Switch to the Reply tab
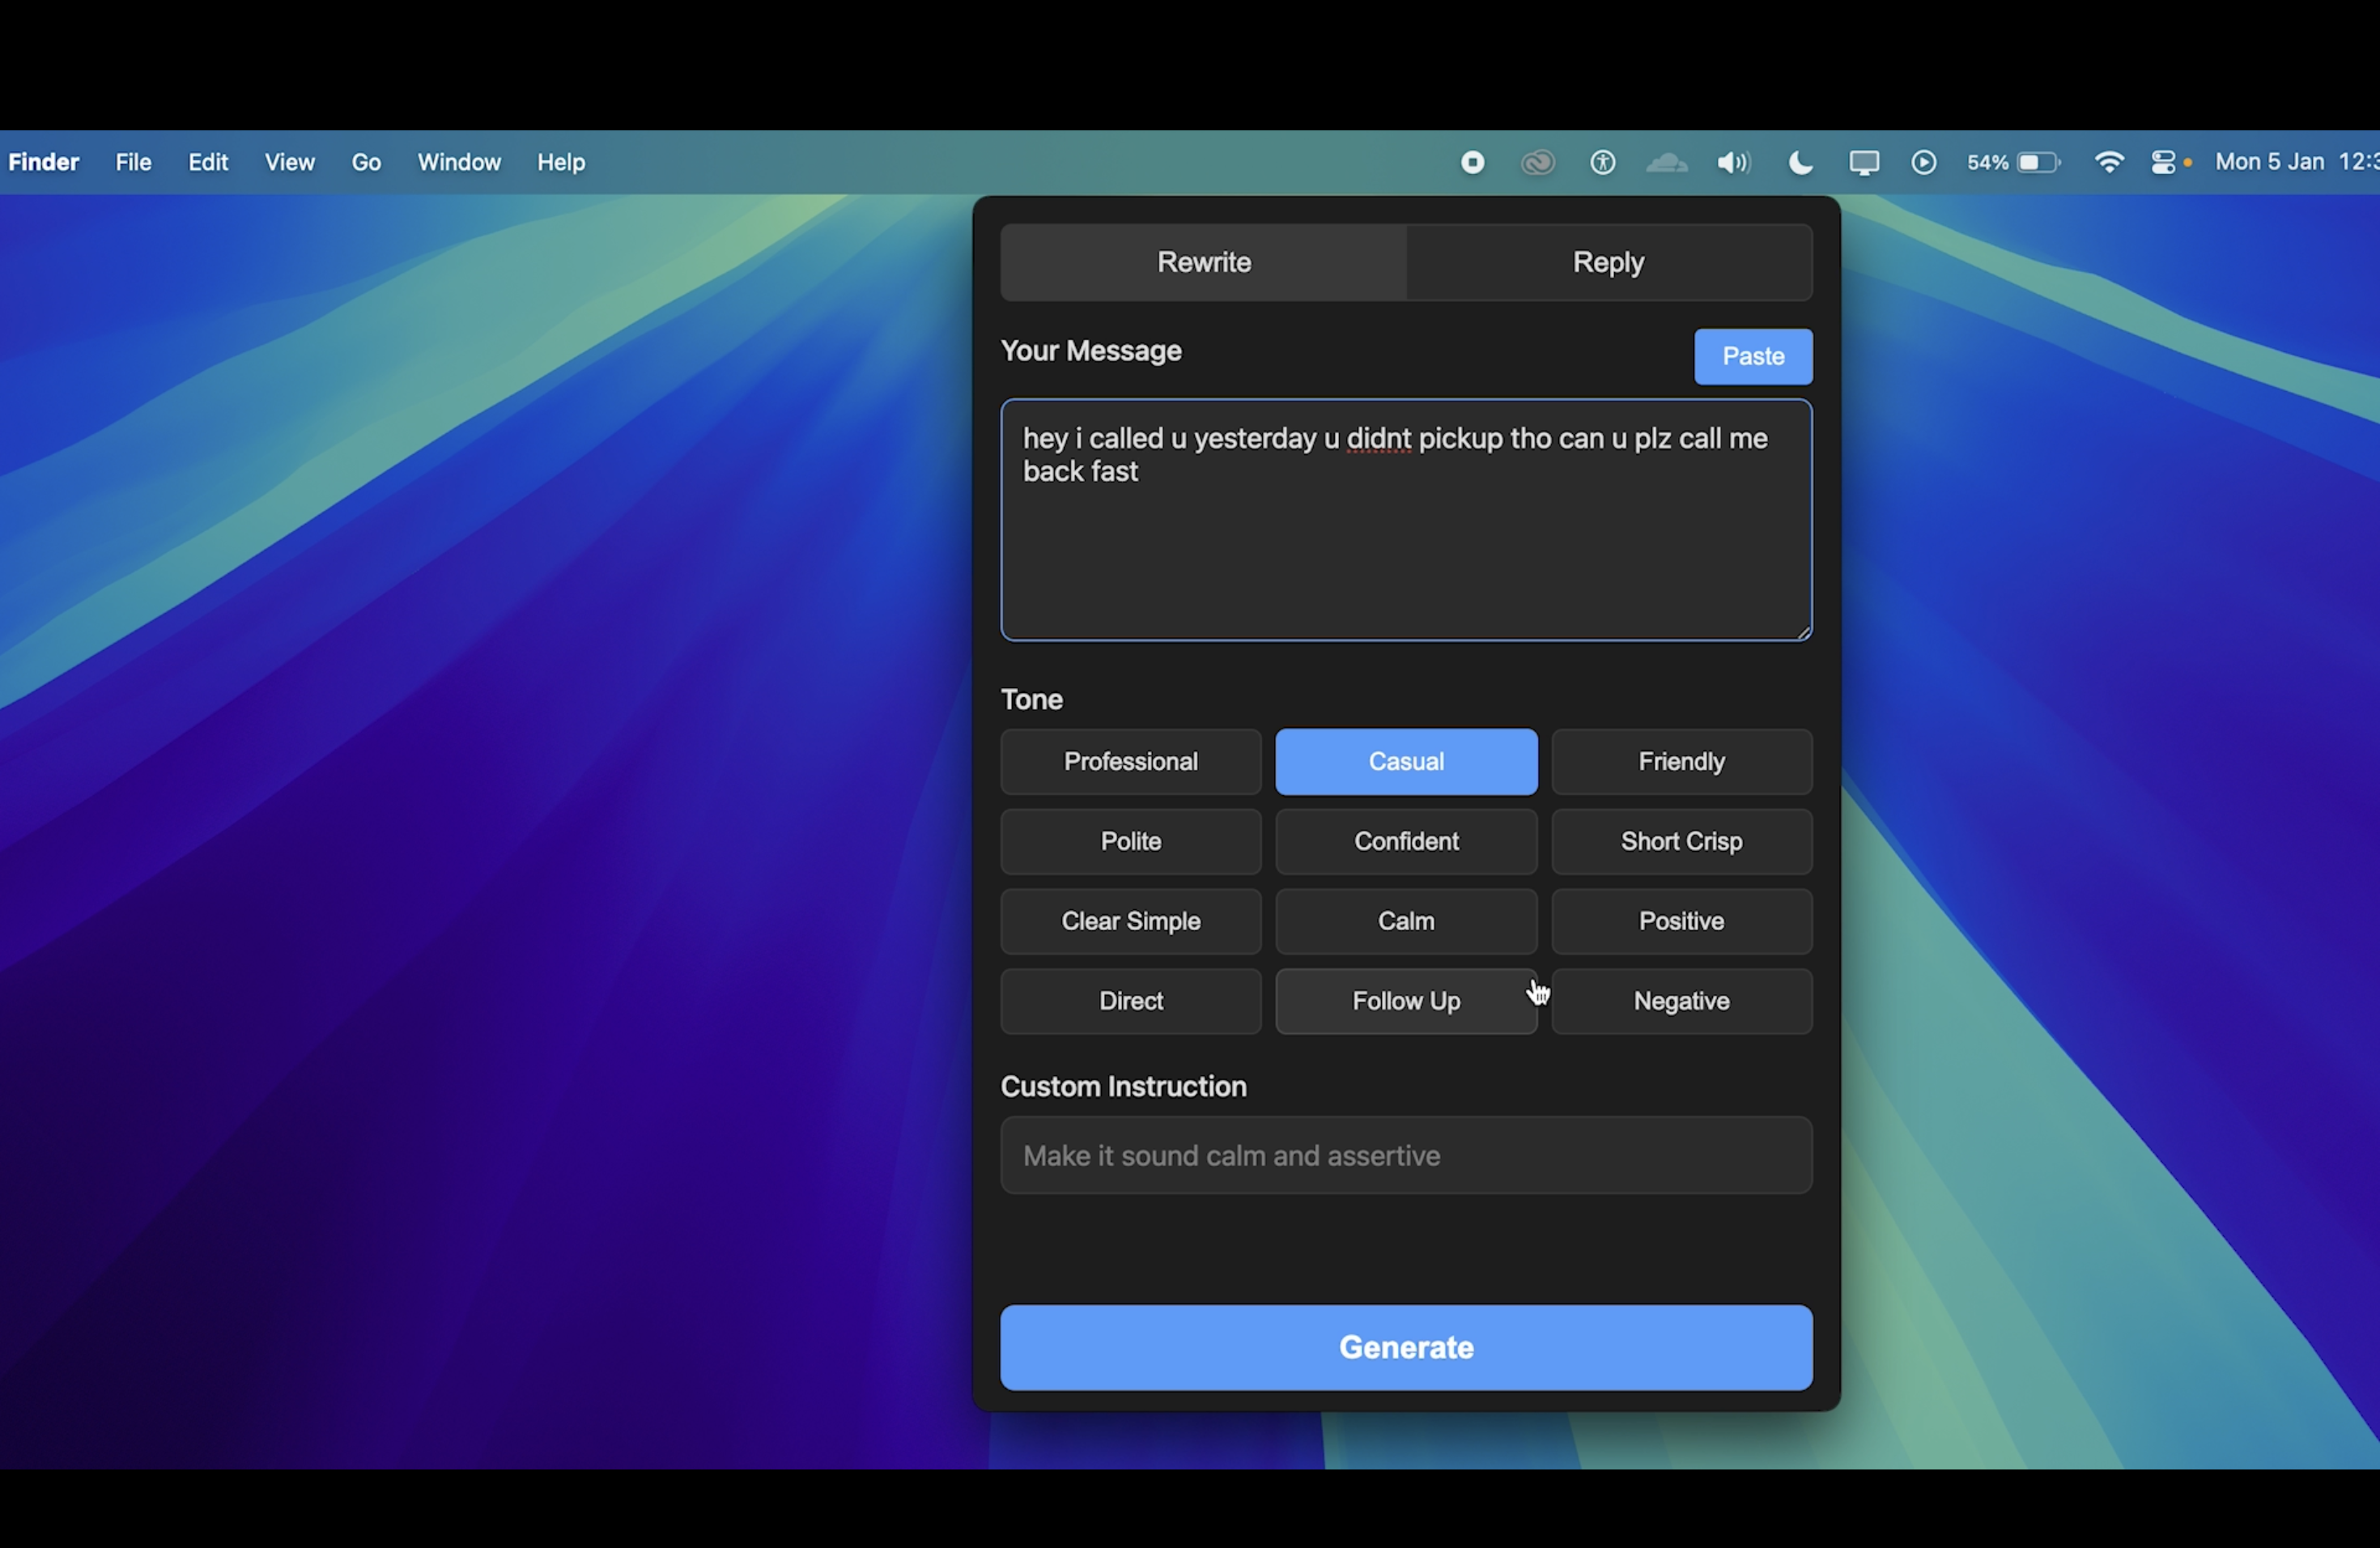2380x1548 pixels. coord(1608,262)
